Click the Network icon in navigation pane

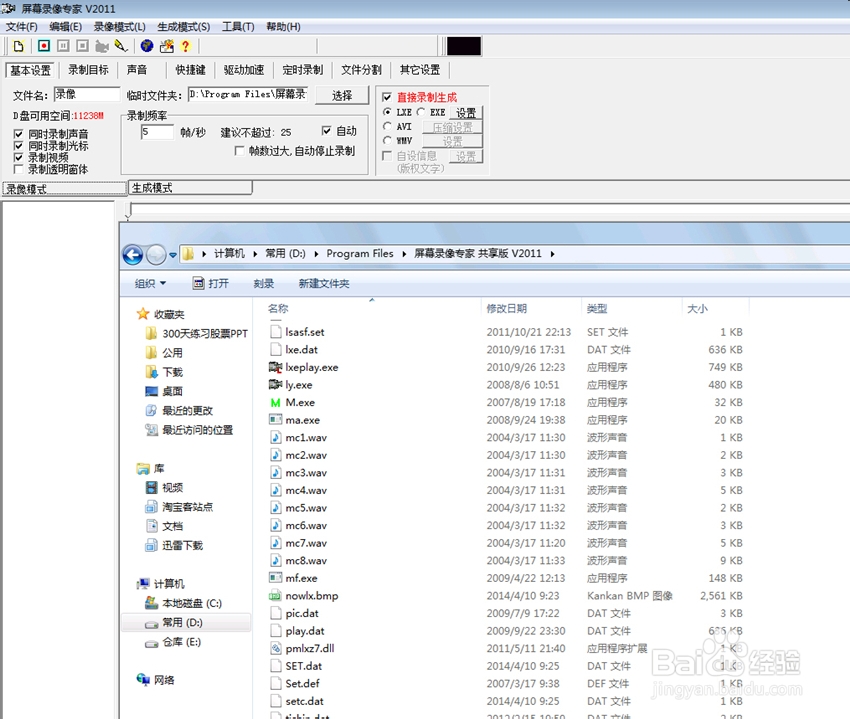[143, 680]
